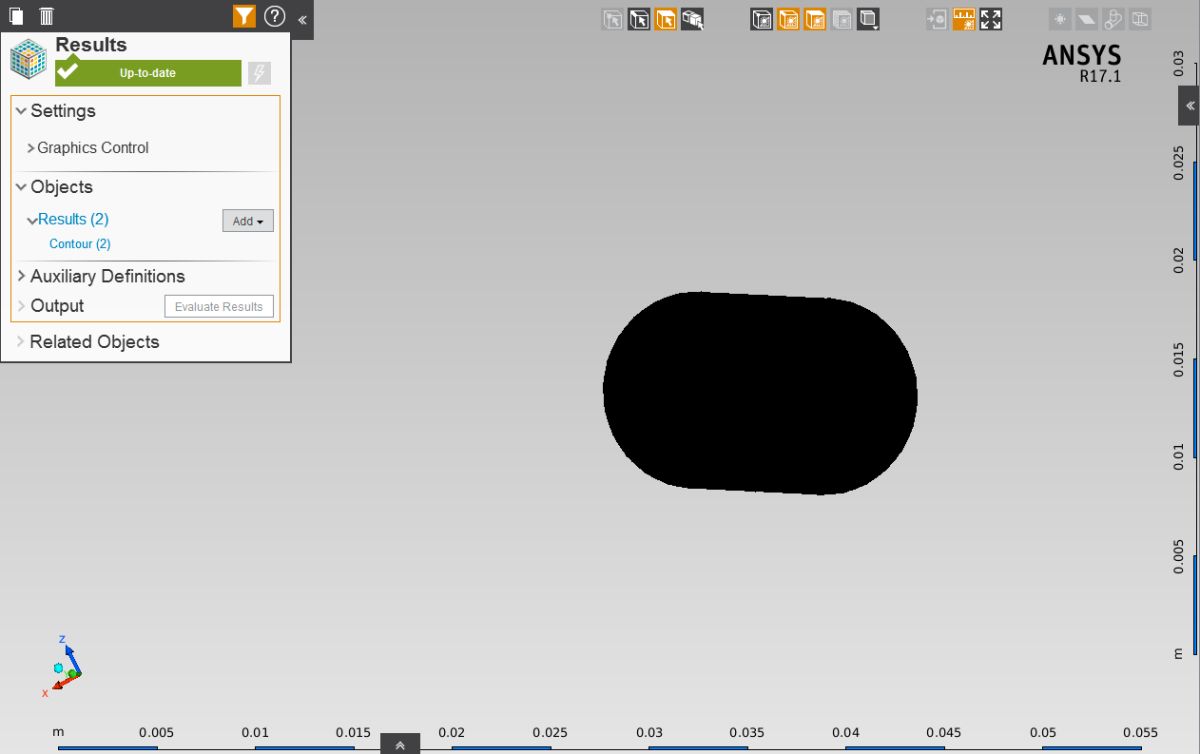Image resolution: width=1200 pixels, height=754 pixels.
Task: Collapse the Results panel with double chevron
Action: pos(302,18)
